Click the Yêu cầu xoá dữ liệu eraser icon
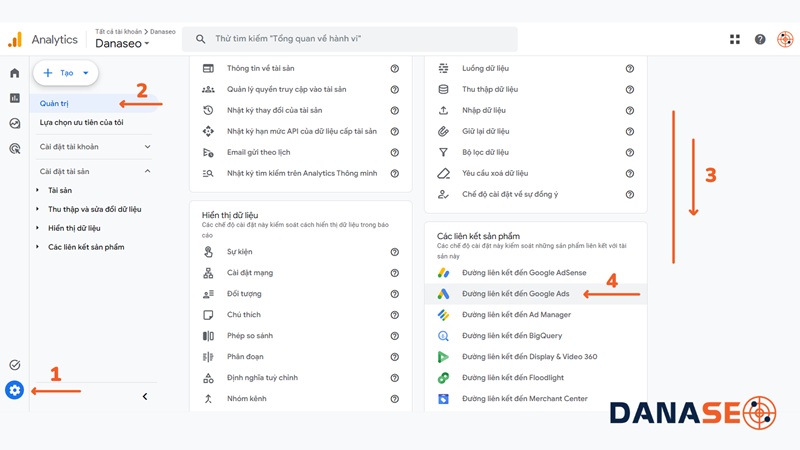 [x=443, y=173]
